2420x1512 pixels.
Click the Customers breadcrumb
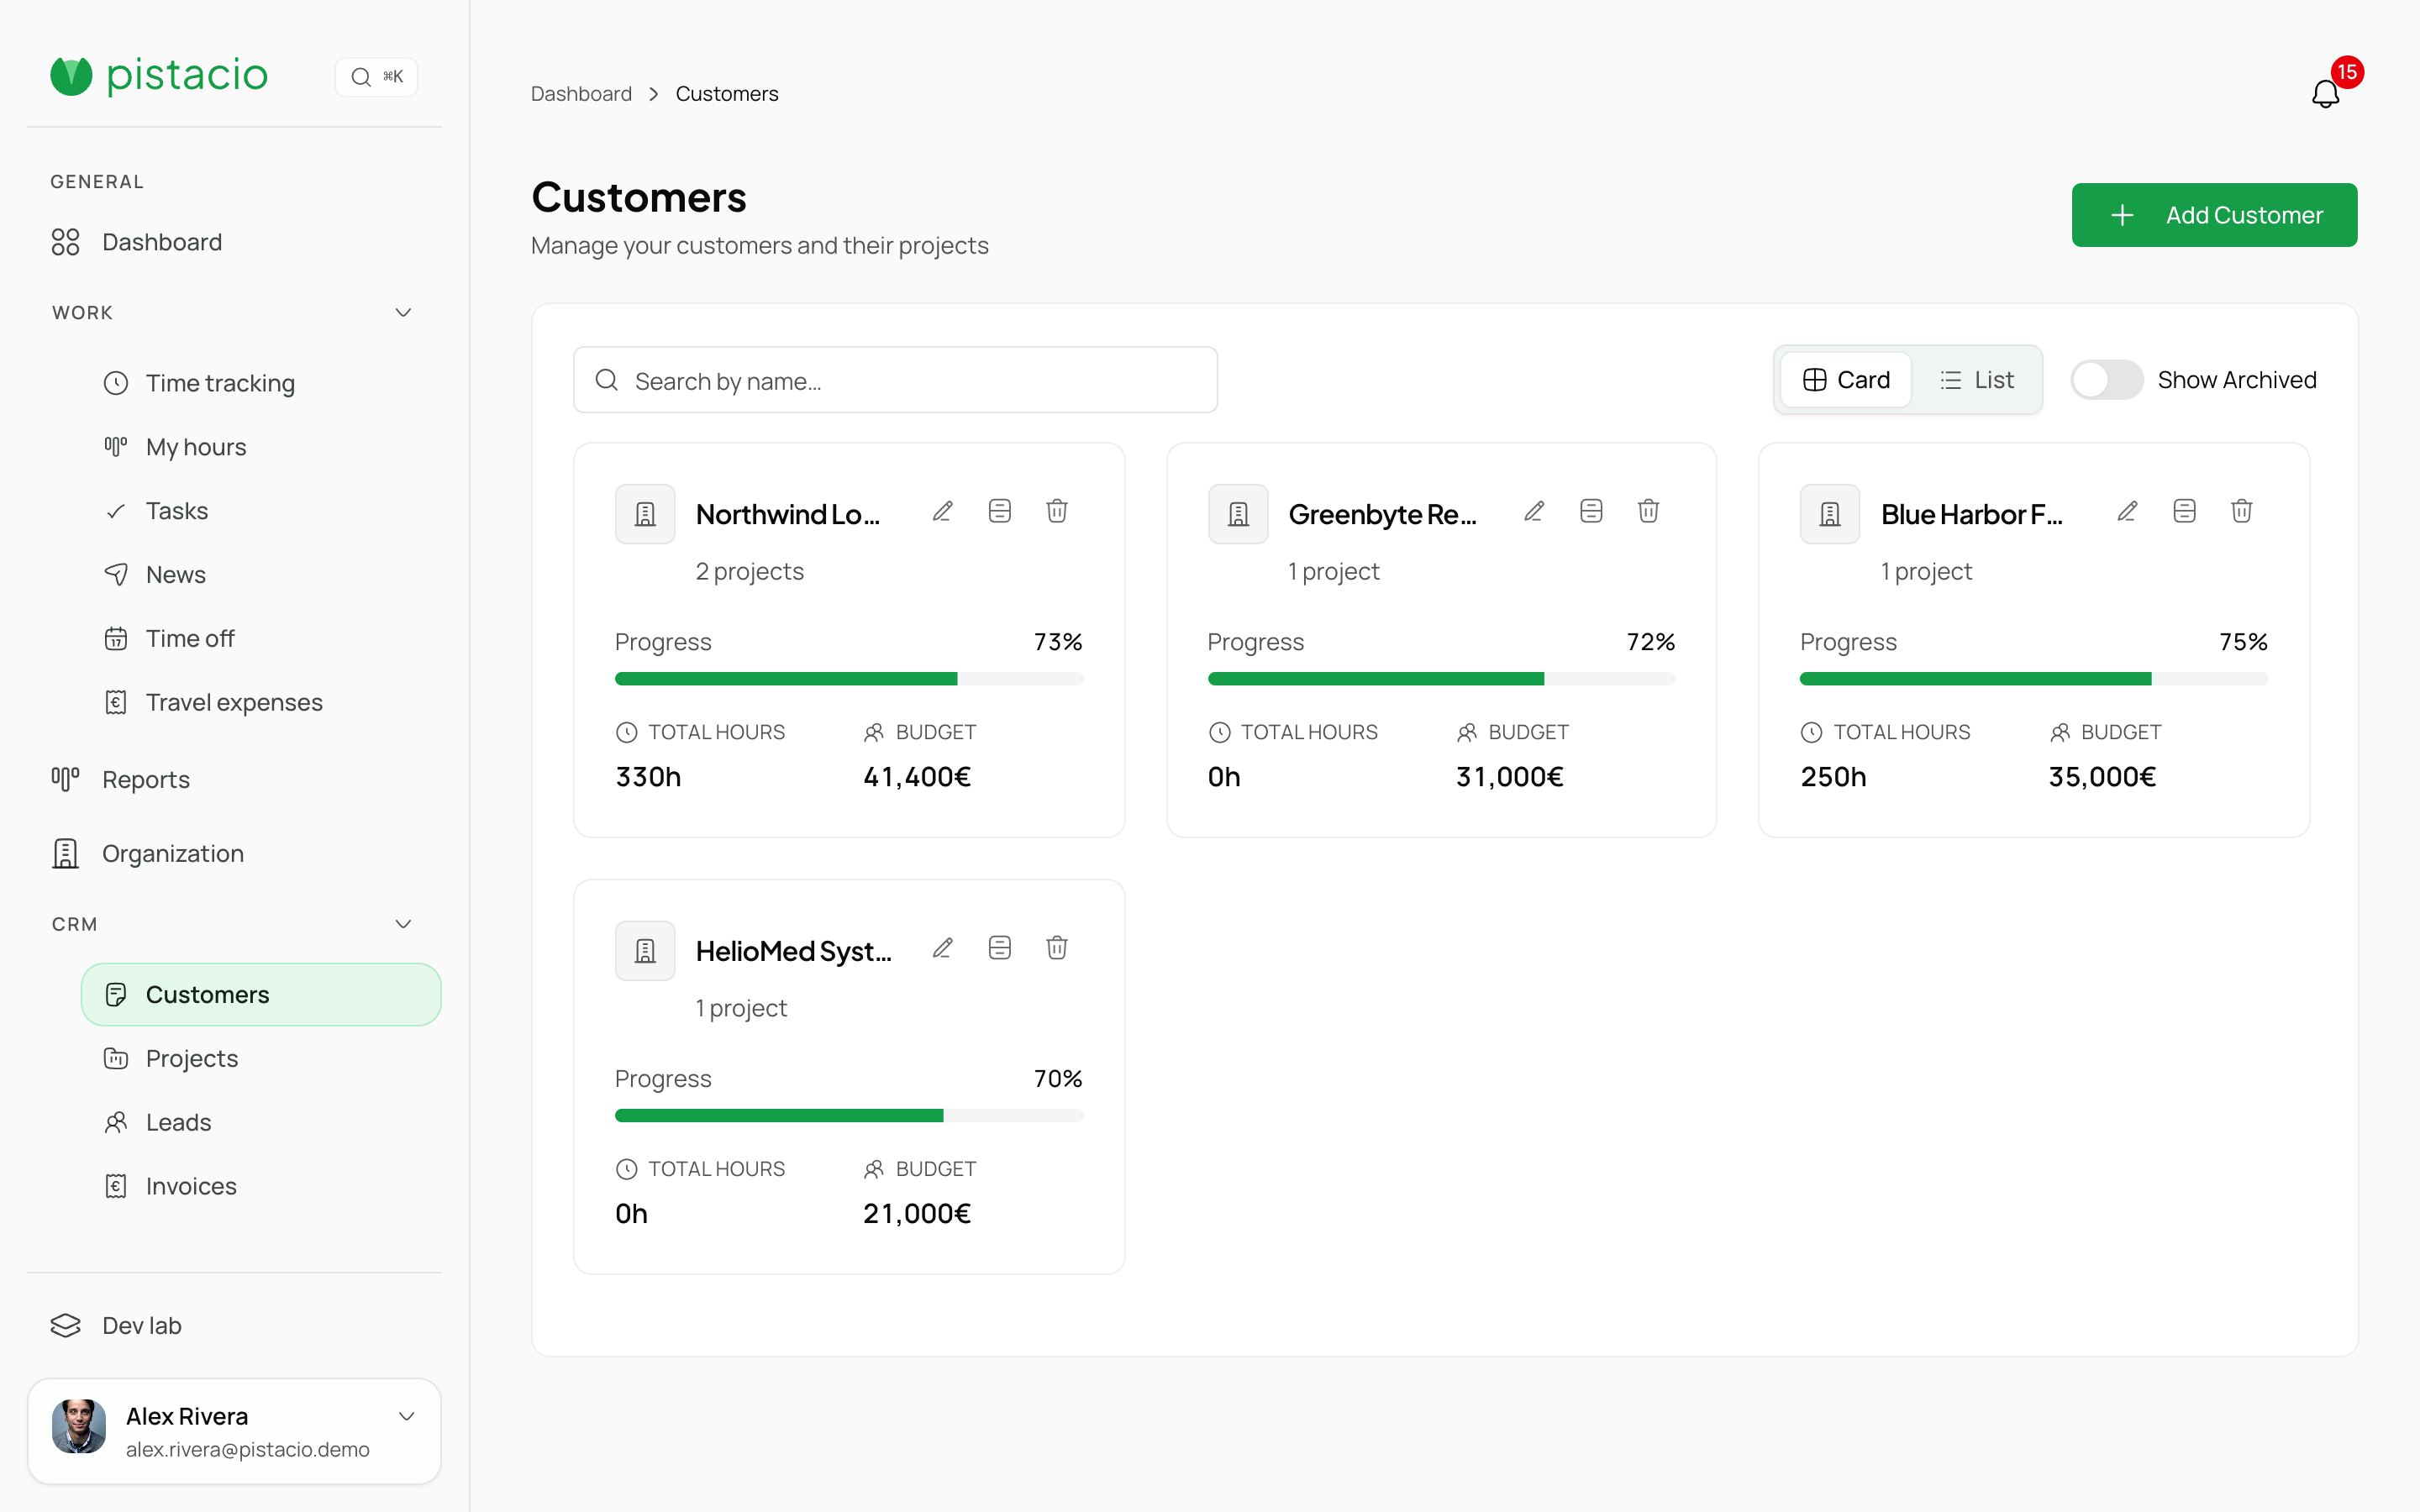[x=727, y=94]
